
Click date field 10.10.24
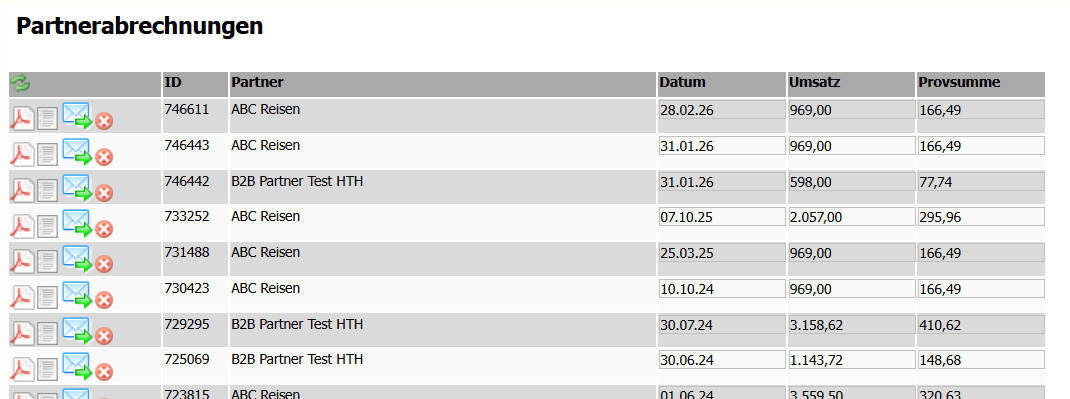point(722,289)
